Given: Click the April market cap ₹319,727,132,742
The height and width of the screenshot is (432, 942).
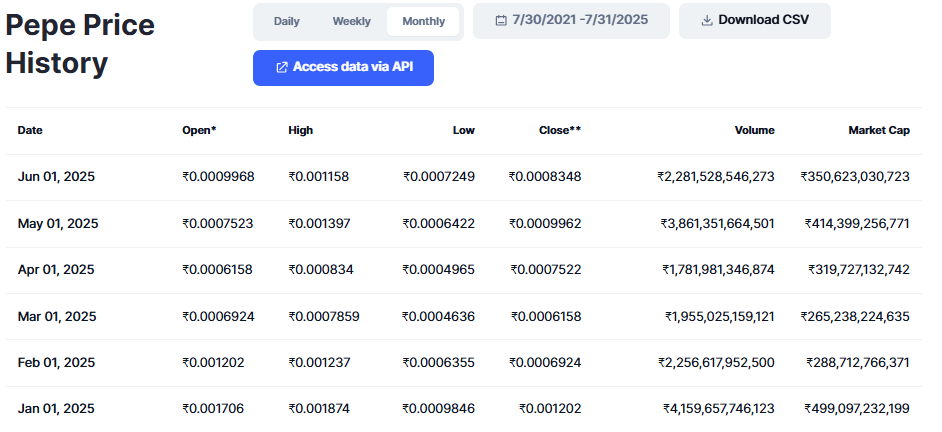Looking at the screenshot, I should (859, 269).
